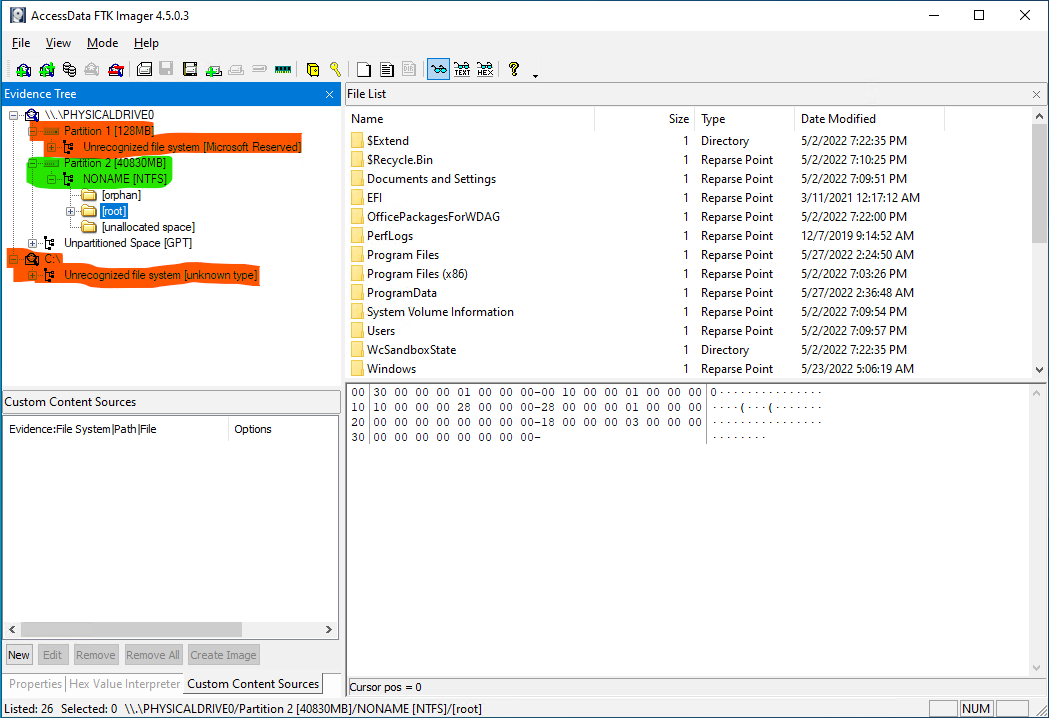Click the File List scroll down arrow
The image size is (1049, 718).
coord(1039,369)
